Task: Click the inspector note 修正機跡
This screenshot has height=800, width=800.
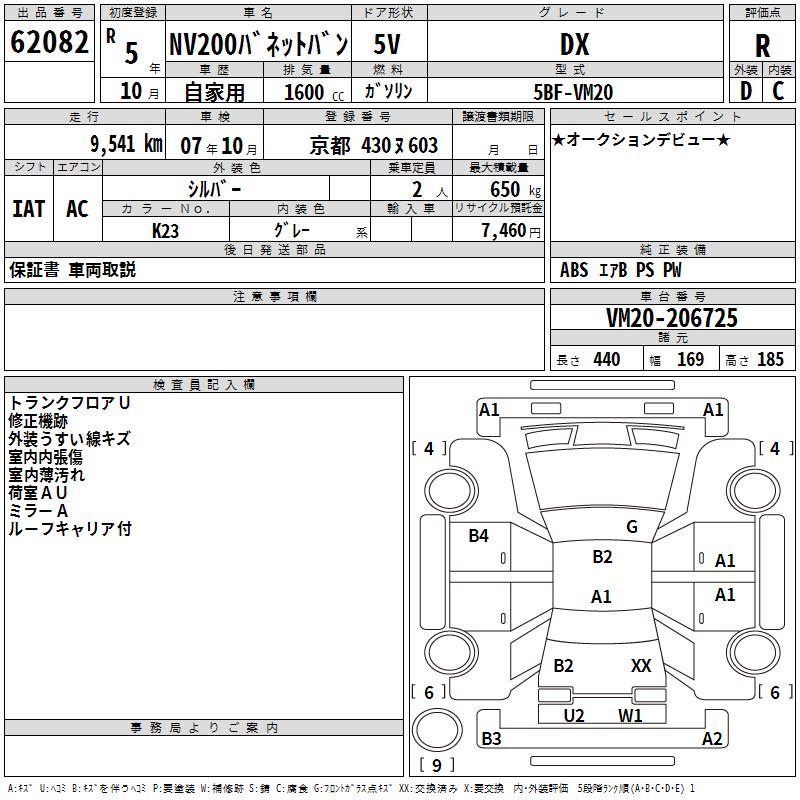Action: pos(38,421)
